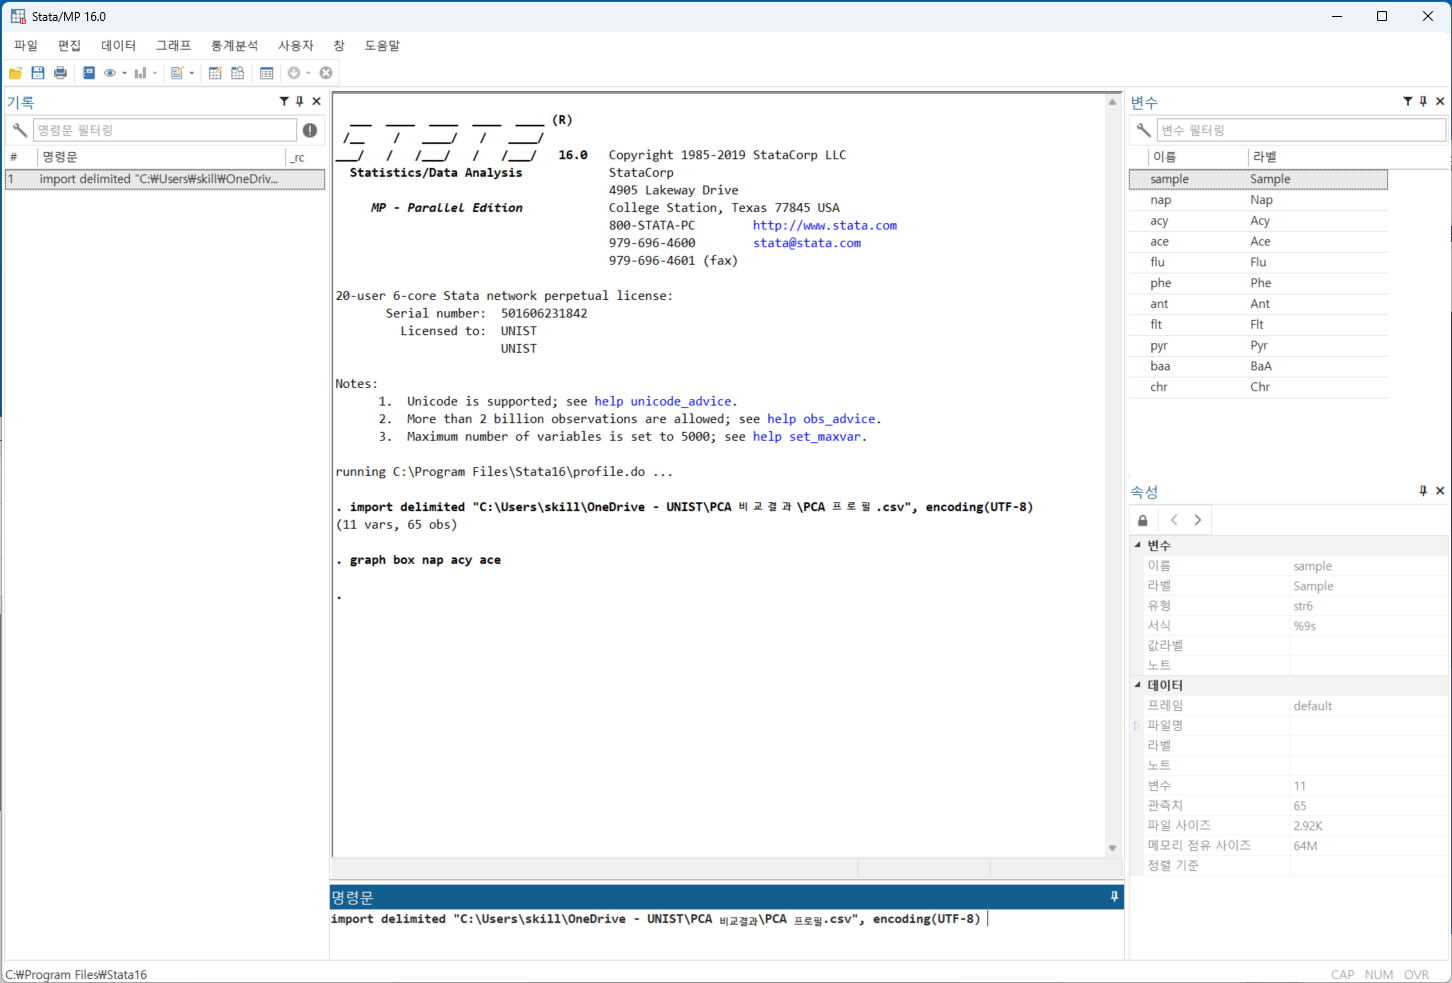Open the 창 menu
This screenshot has width=1452, height=983.
pos(339,45)
